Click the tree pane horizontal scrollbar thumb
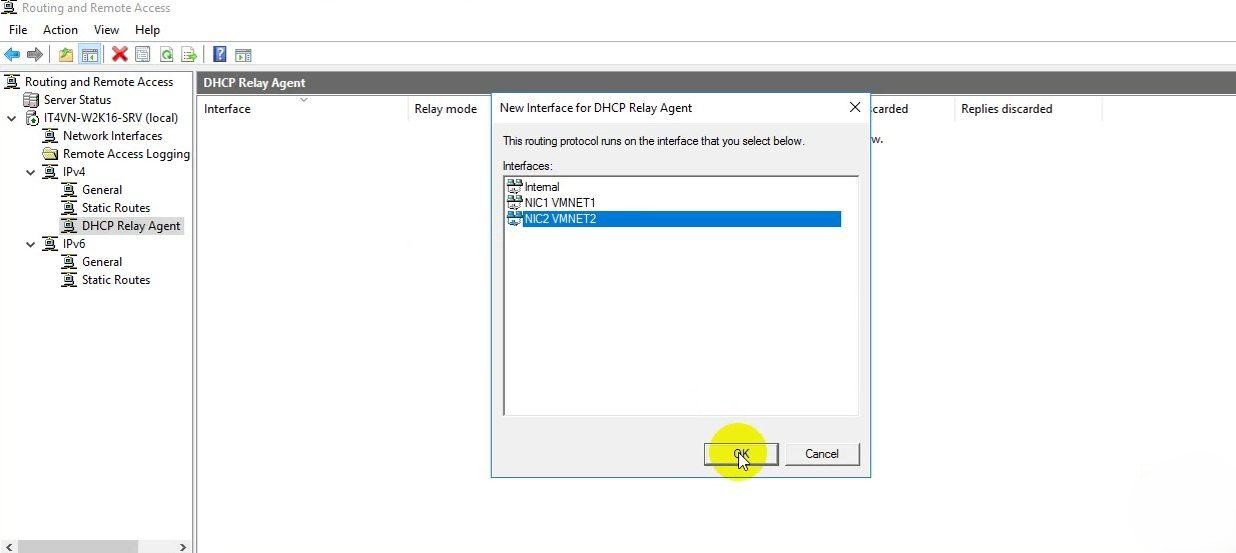The image size is (1236, 553). pyautogui.click(x=77, y=547)
